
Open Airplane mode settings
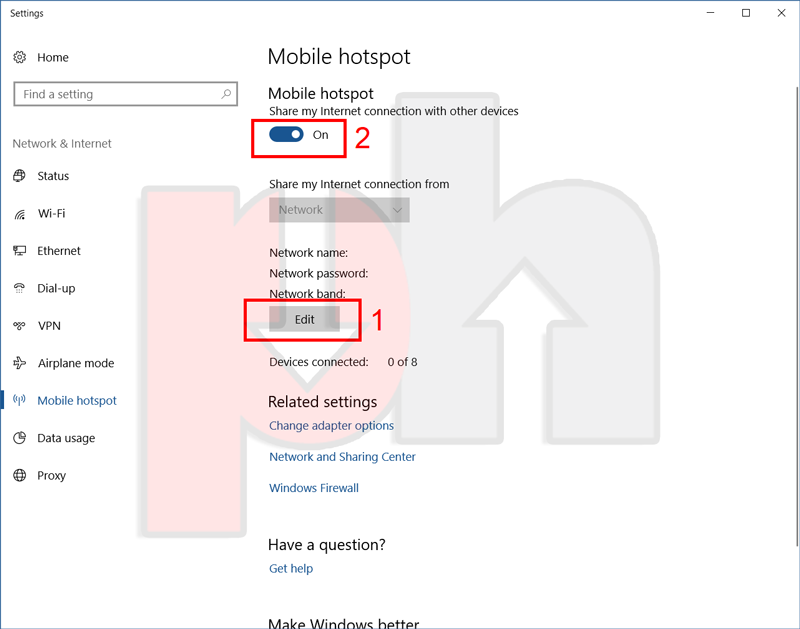pos(76,363)
